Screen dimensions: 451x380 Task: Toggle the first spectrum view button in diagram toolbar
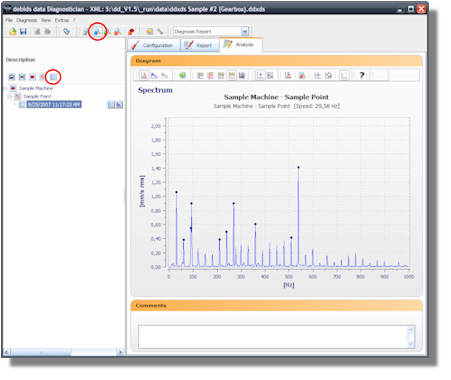[x=144, y=75]
